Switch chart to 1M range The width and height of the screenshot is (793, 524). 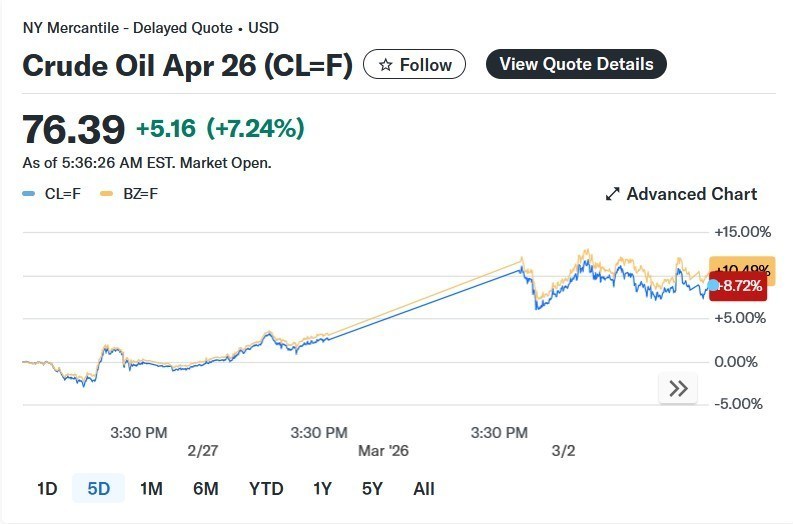pyautogui.click(x=151, y=489)
